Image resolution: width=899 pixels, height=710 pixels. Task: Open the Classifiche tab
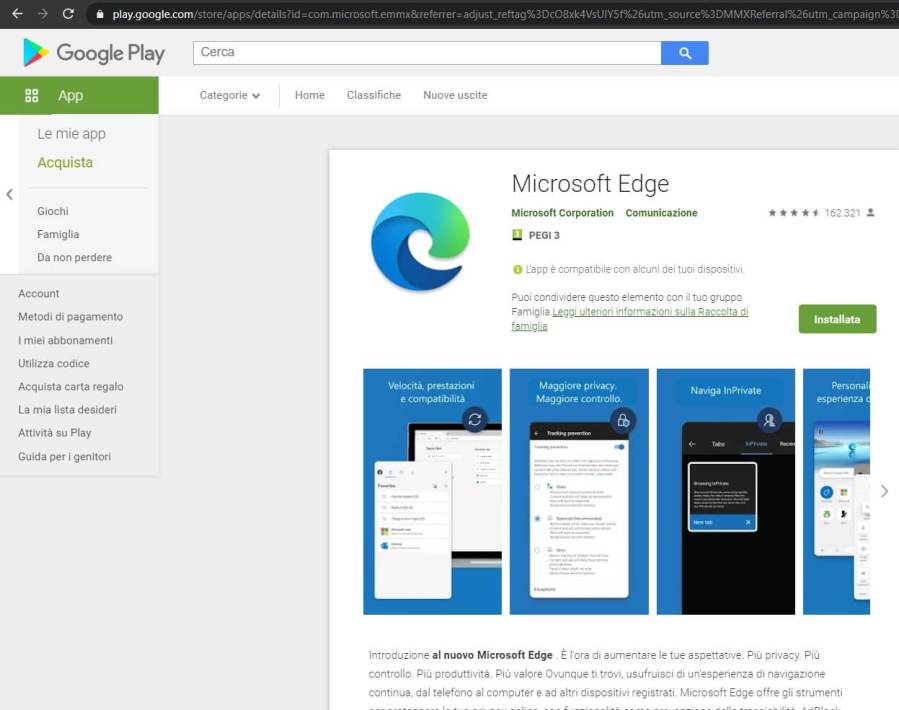tap(373, 95)
